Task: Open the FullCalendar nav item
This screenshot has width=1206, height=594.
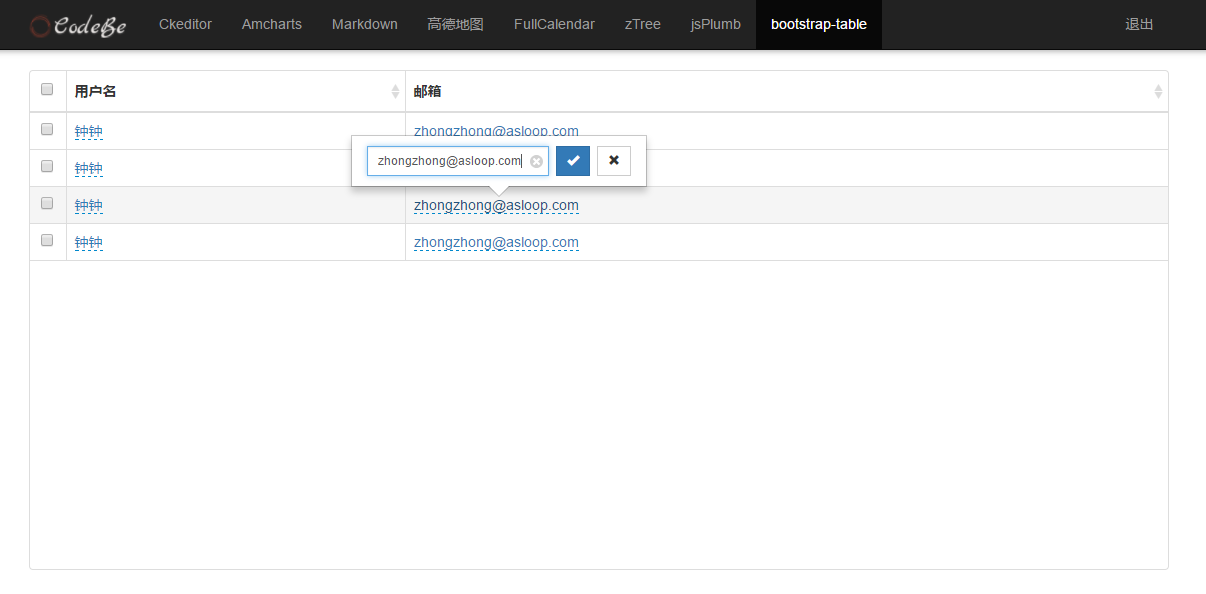Action: (554, 24)
